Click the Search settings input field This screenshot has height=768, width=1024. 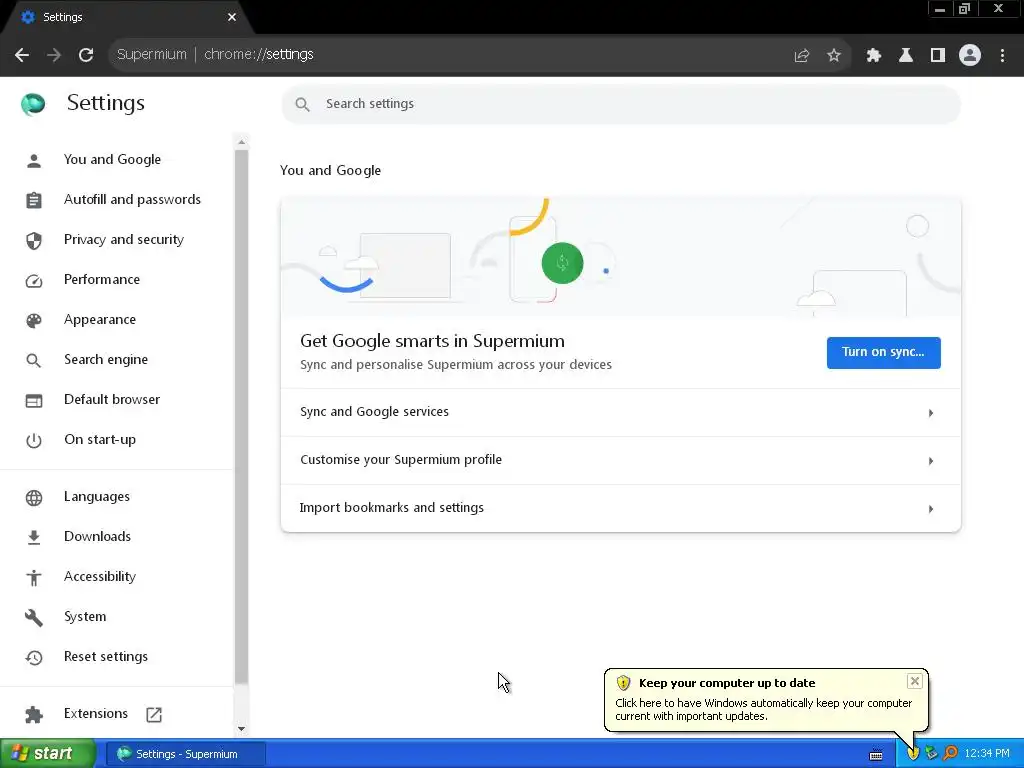[620, 104]
